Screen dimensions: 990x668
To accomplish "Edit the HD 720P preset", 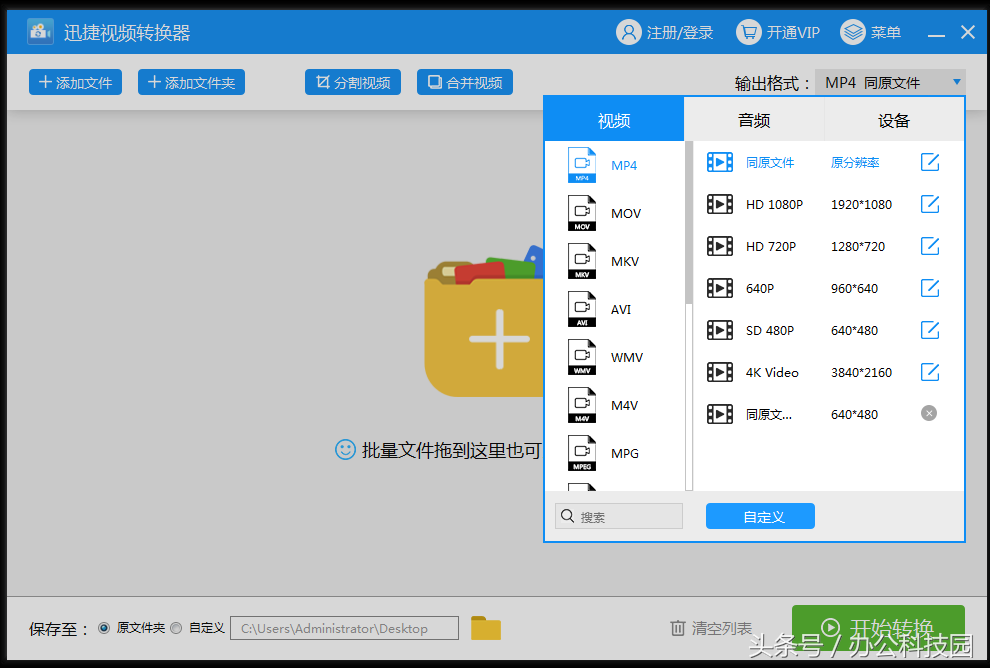I will pos(929,246).
